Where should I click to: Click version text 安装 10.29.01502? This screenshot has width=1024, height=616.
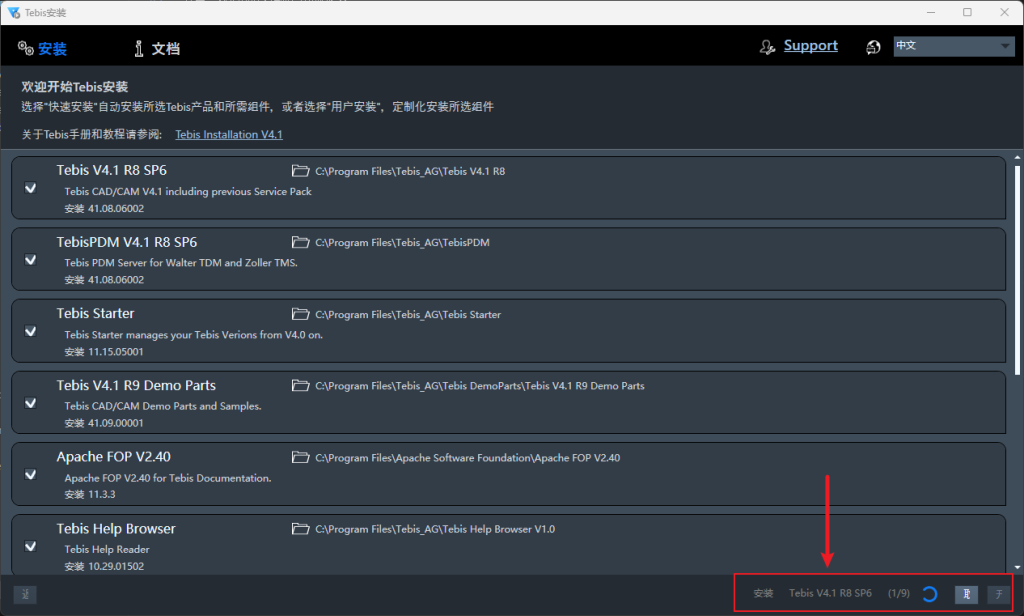[104, 566]
